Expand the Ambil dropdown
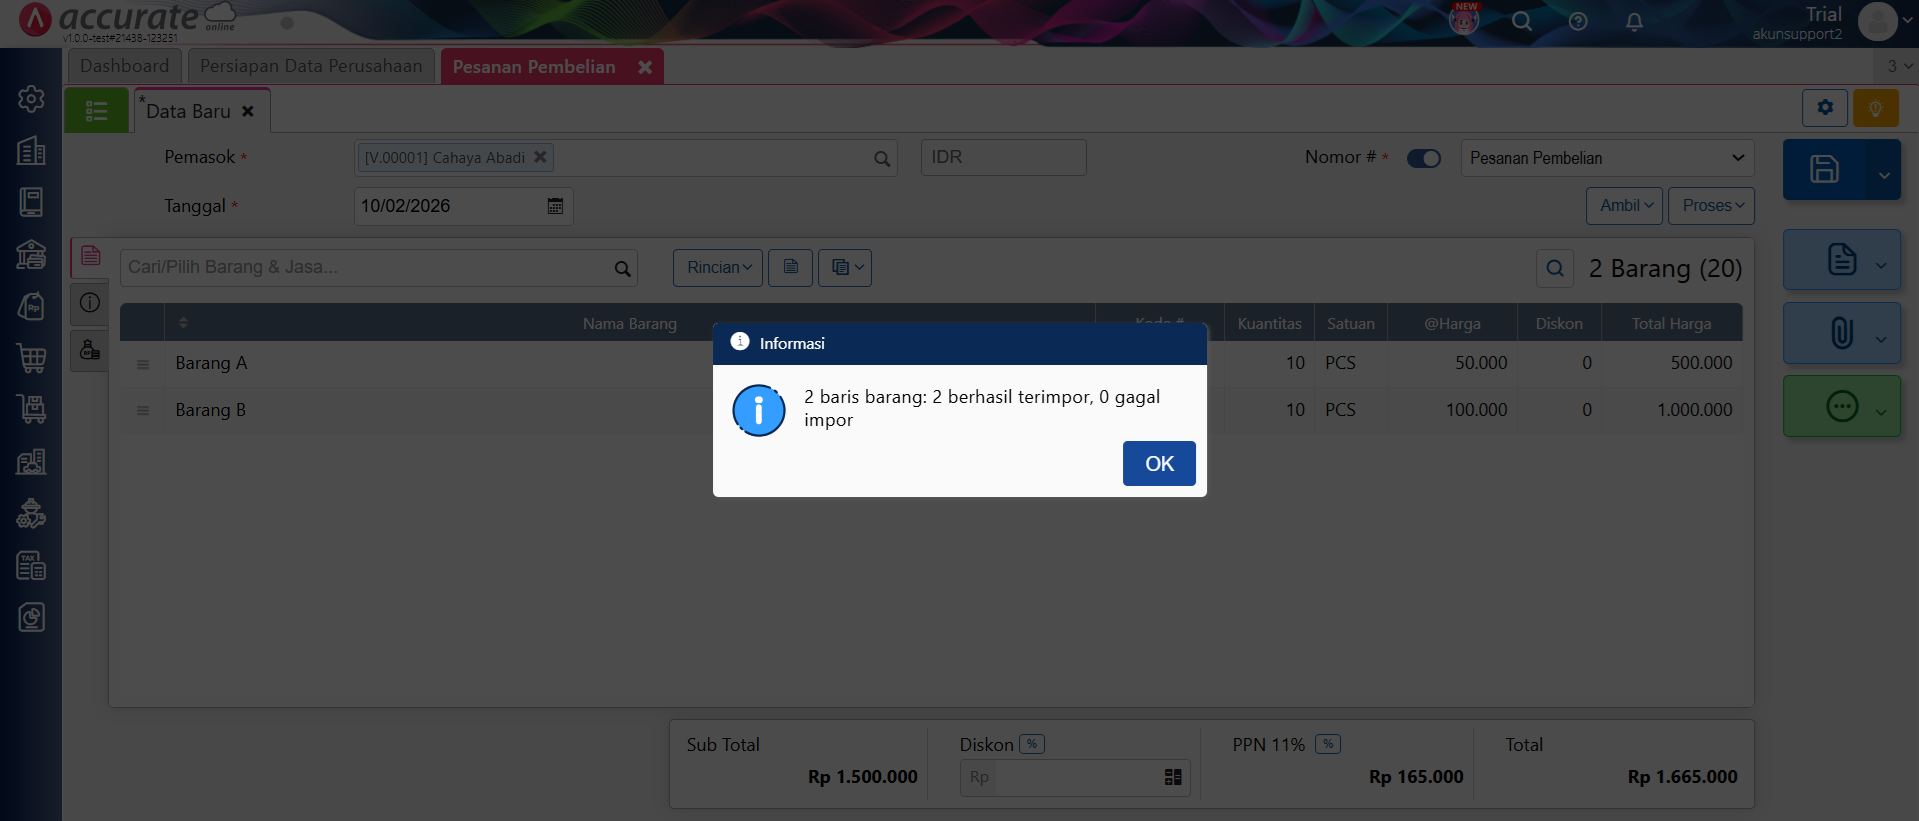Screen dimensions: 1919x821 1624,206
